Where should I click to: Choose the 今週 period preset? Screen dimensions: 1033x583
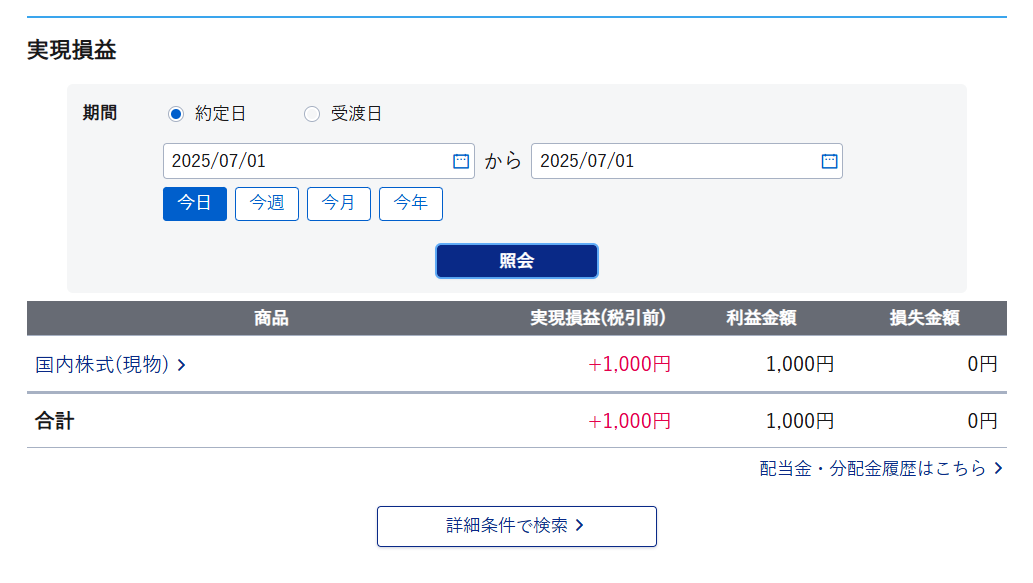pyautogui.click(x=267, y=204)
